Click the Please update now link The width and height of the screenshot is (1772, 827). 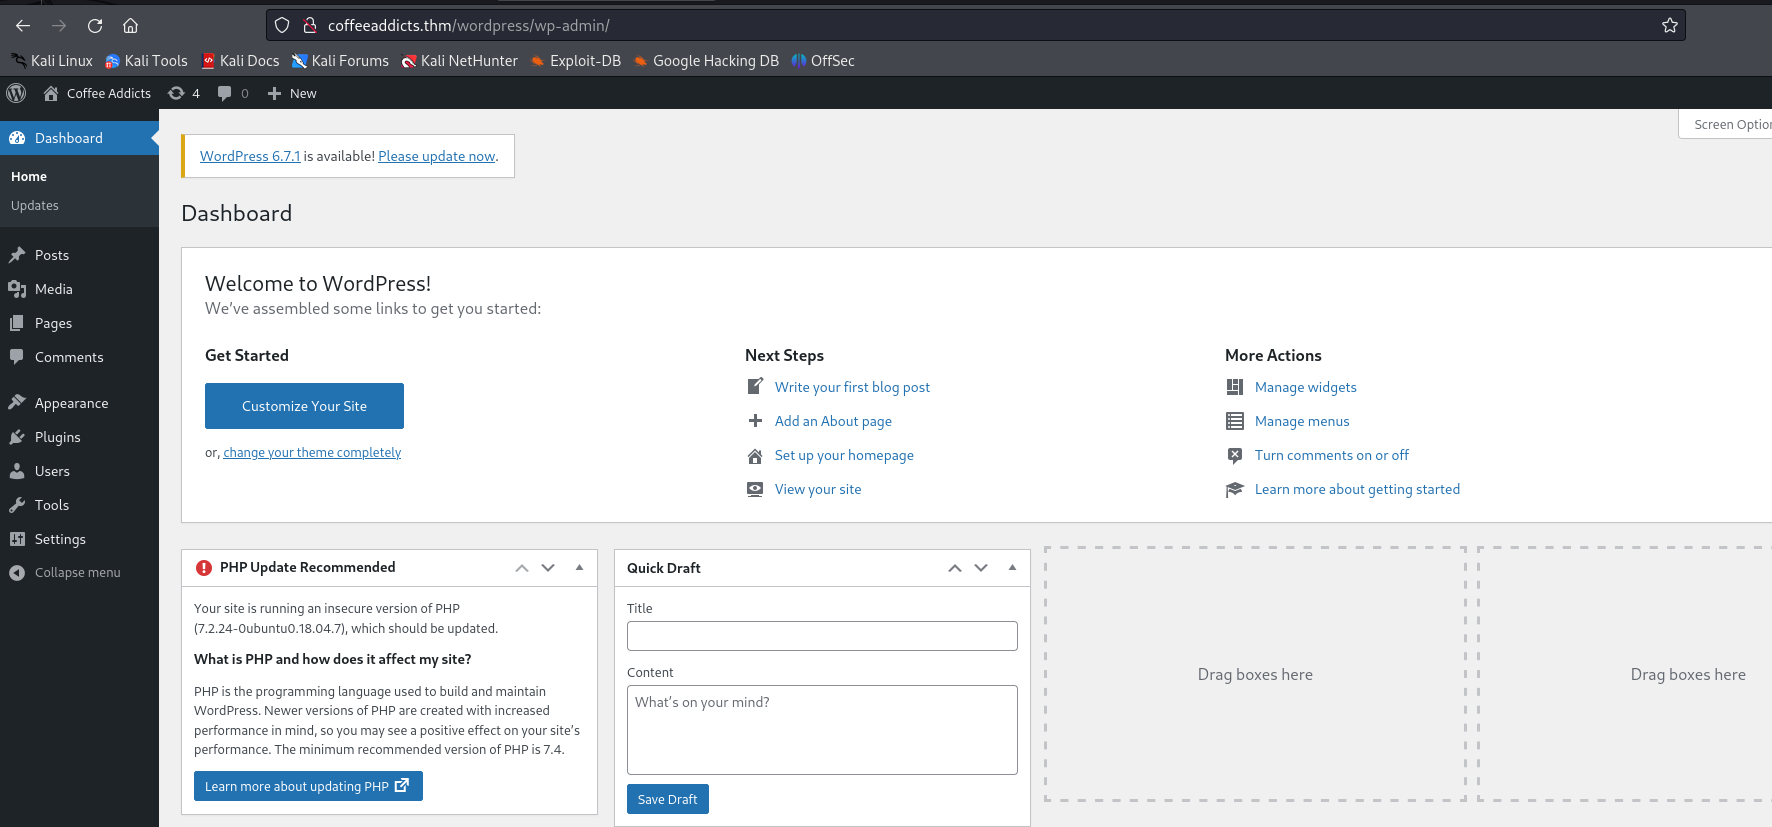click(x=436, y=156)
